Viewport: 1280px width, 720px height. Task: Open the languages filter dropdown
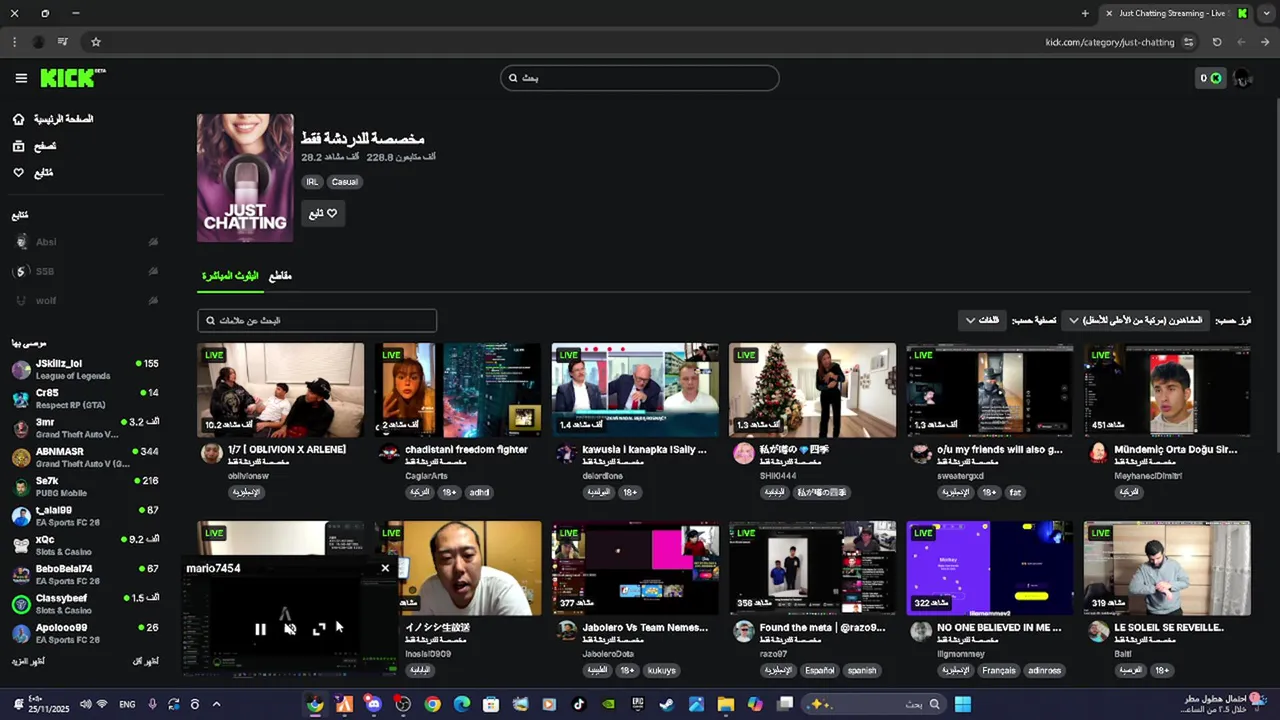982,320
